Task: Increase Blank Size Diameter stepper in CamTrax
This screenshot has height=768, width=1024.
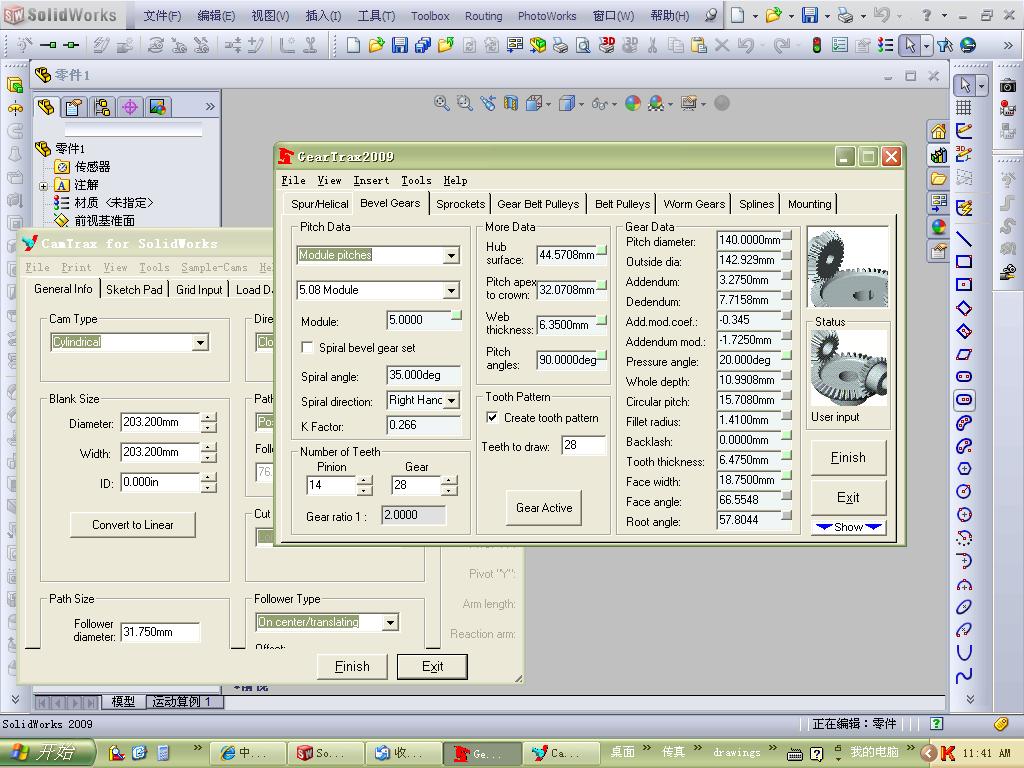Action: coord(208,418)
